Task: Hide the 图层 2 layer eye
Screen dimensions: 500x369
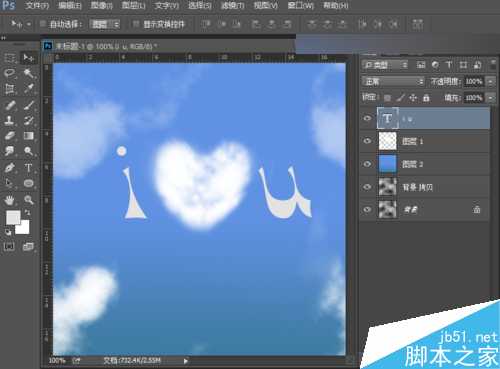Action: (367, 164)
